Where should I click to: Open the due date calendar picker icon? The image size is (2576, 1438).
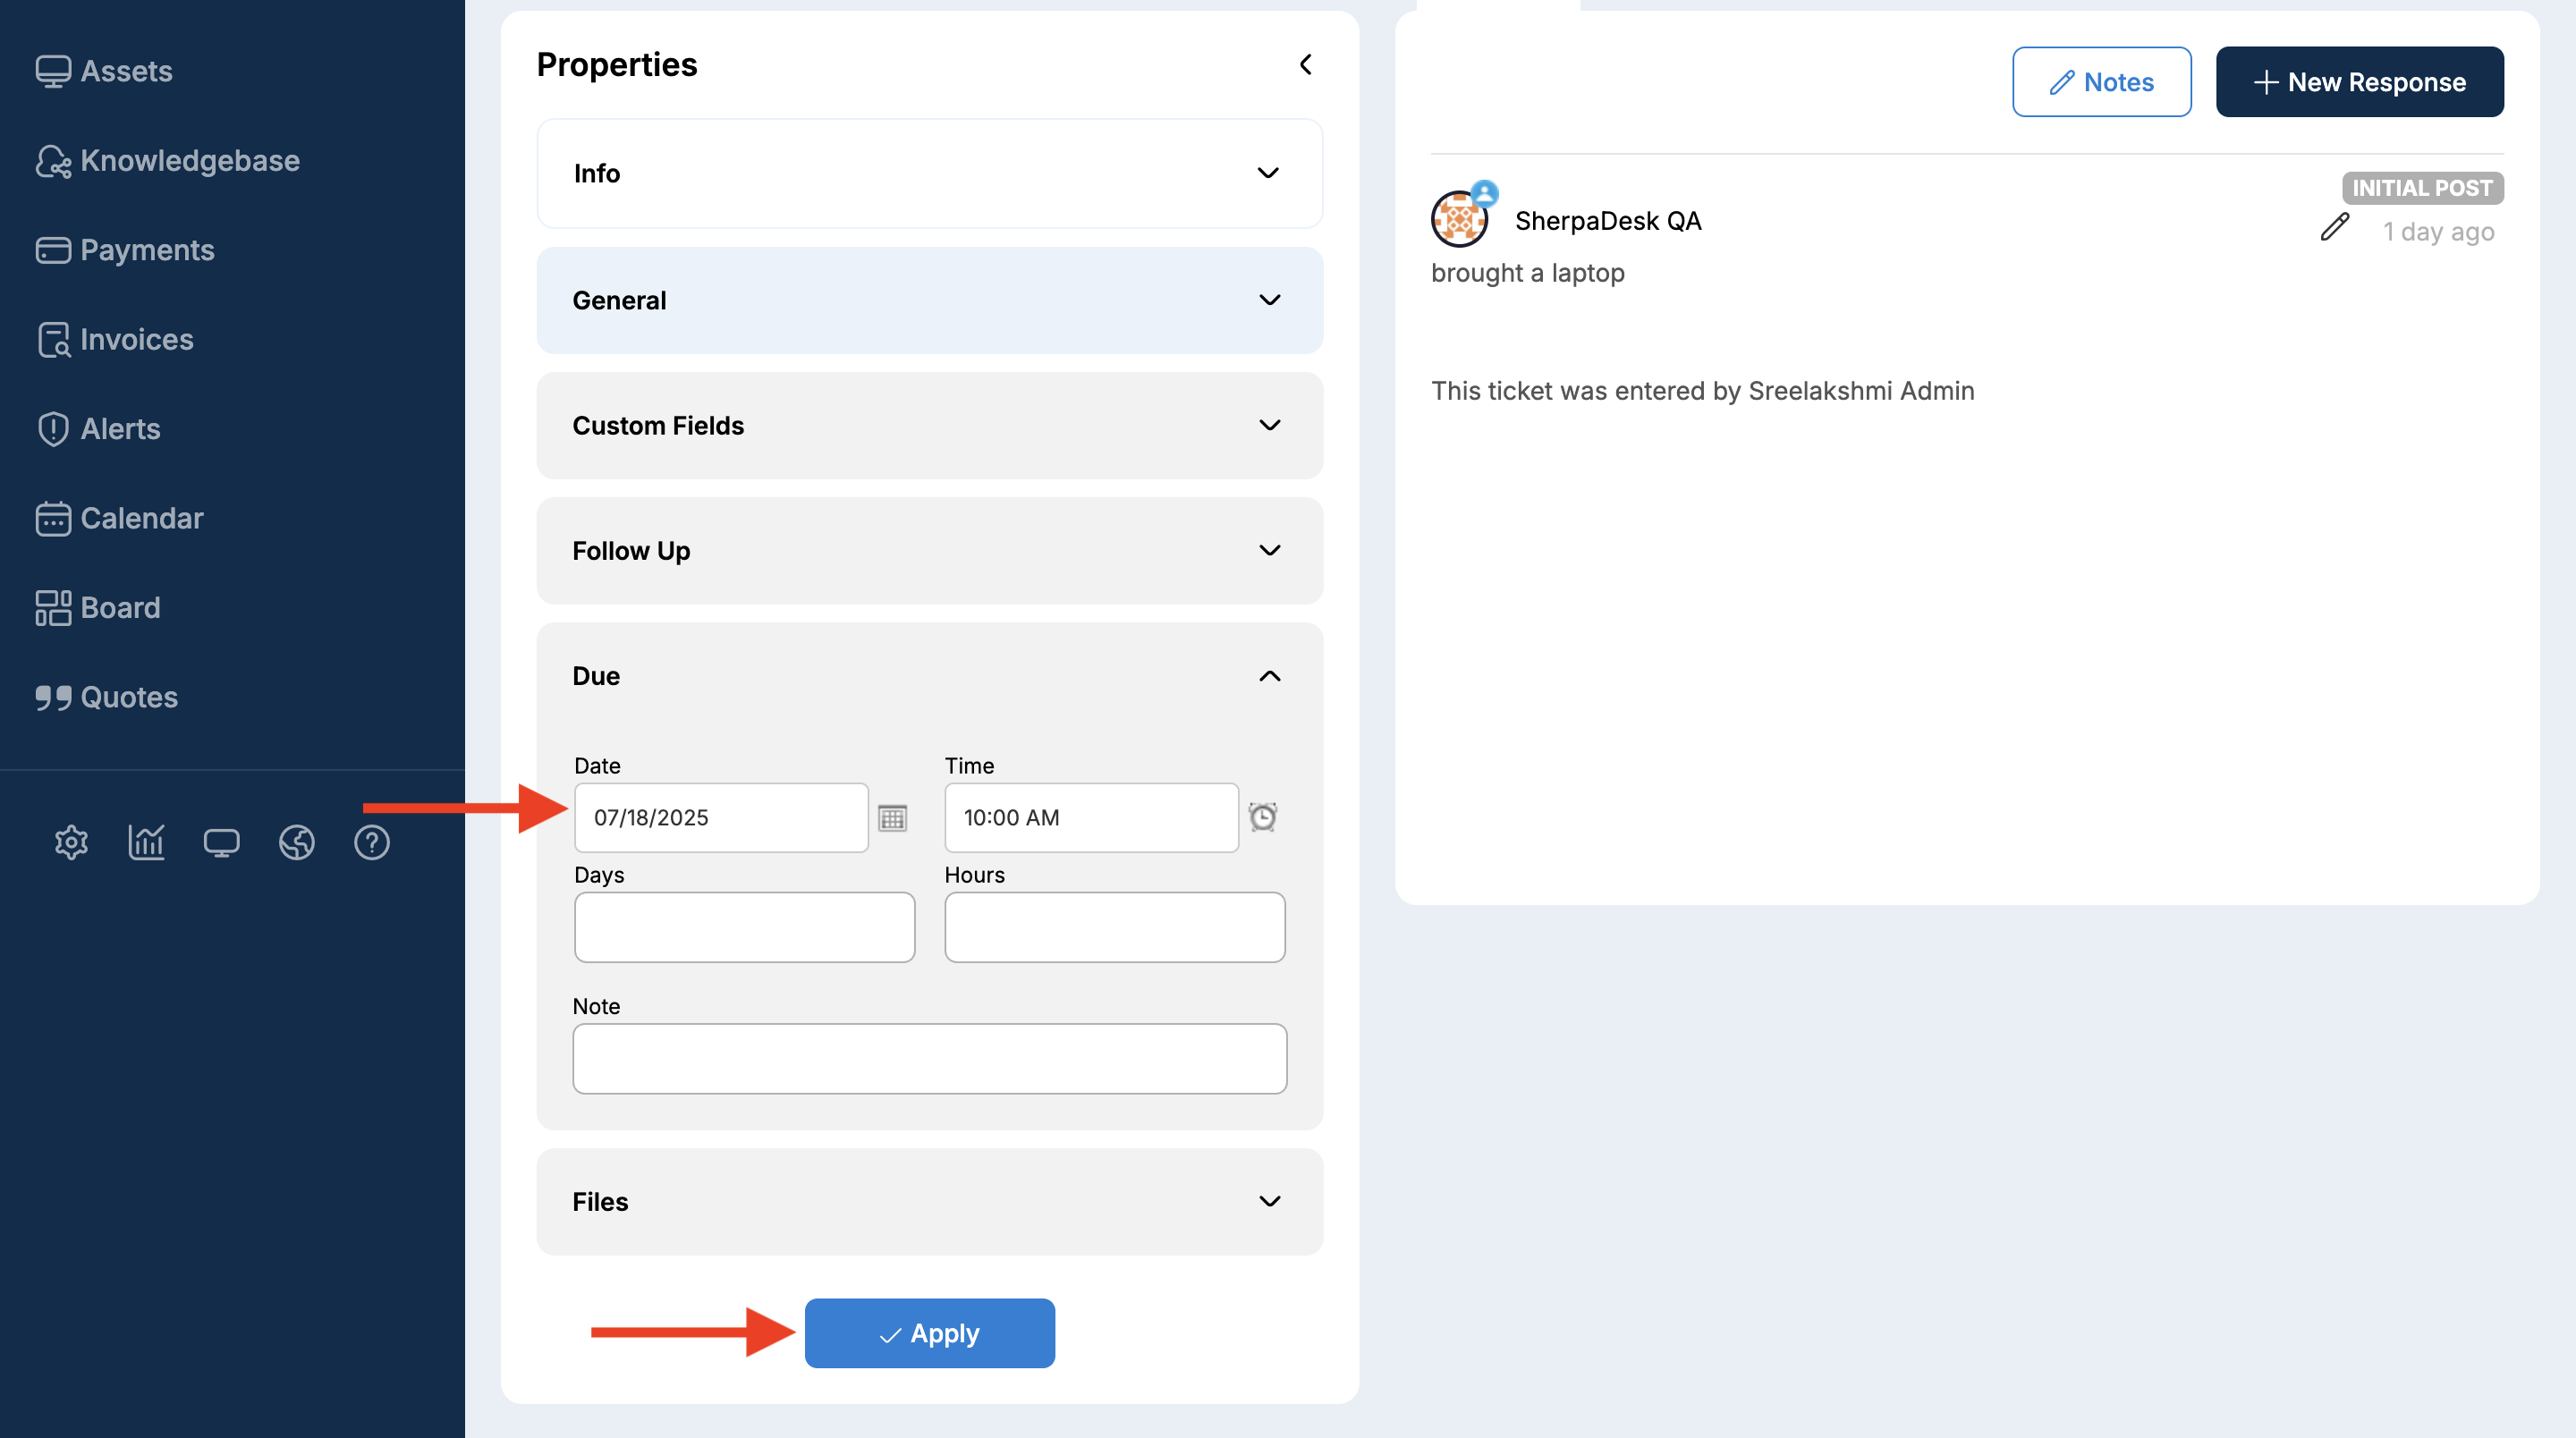[892, 818]
